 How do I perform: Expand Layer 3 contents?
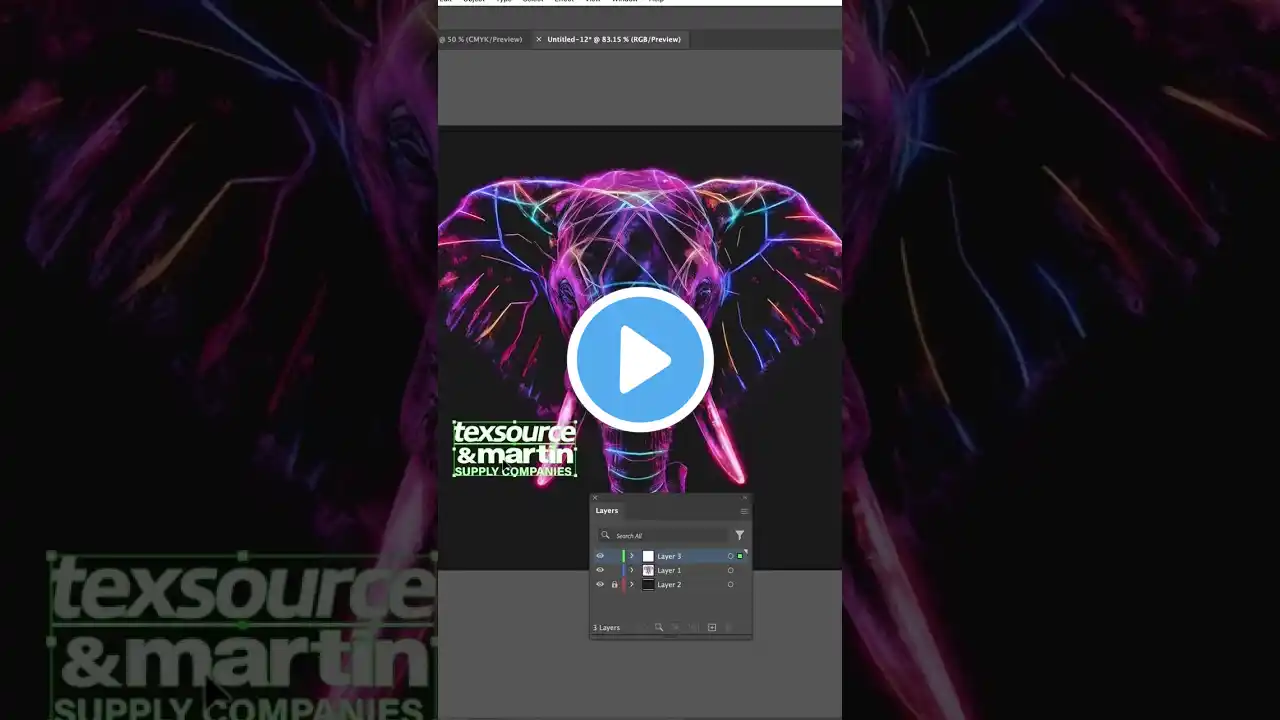pyautogui.click(x=632, y=556)
